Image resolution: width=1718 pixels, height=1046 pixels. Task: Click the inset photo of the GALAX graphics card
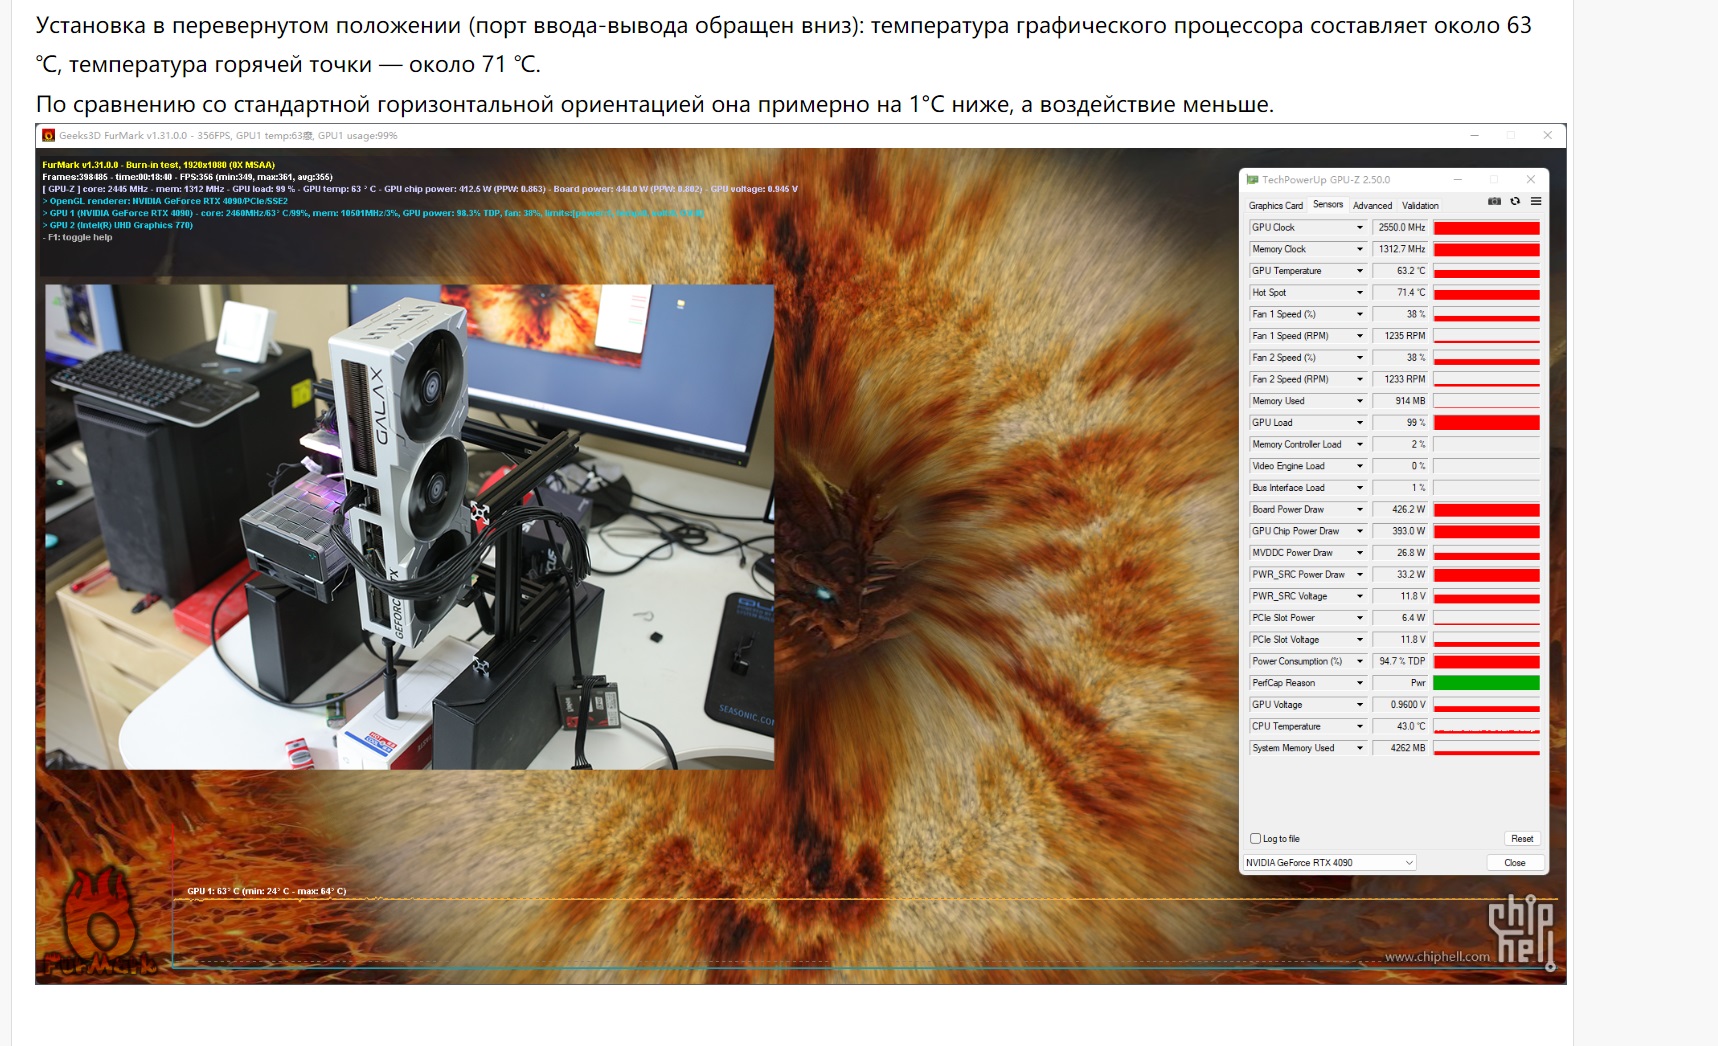tap(410, 527)
